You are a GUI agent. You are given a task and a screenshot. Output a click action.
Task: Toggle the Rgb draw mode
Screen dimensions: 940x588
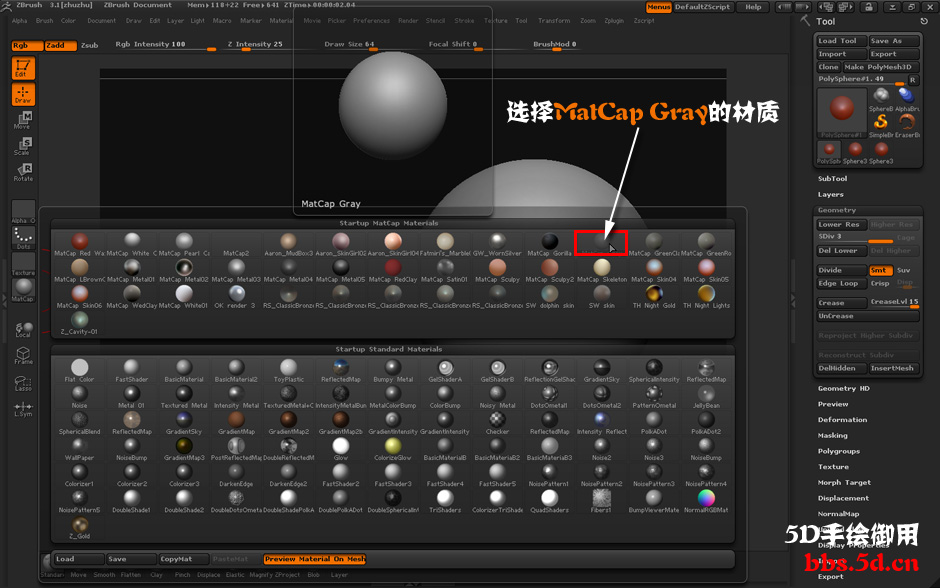click(x=27, y=46)
